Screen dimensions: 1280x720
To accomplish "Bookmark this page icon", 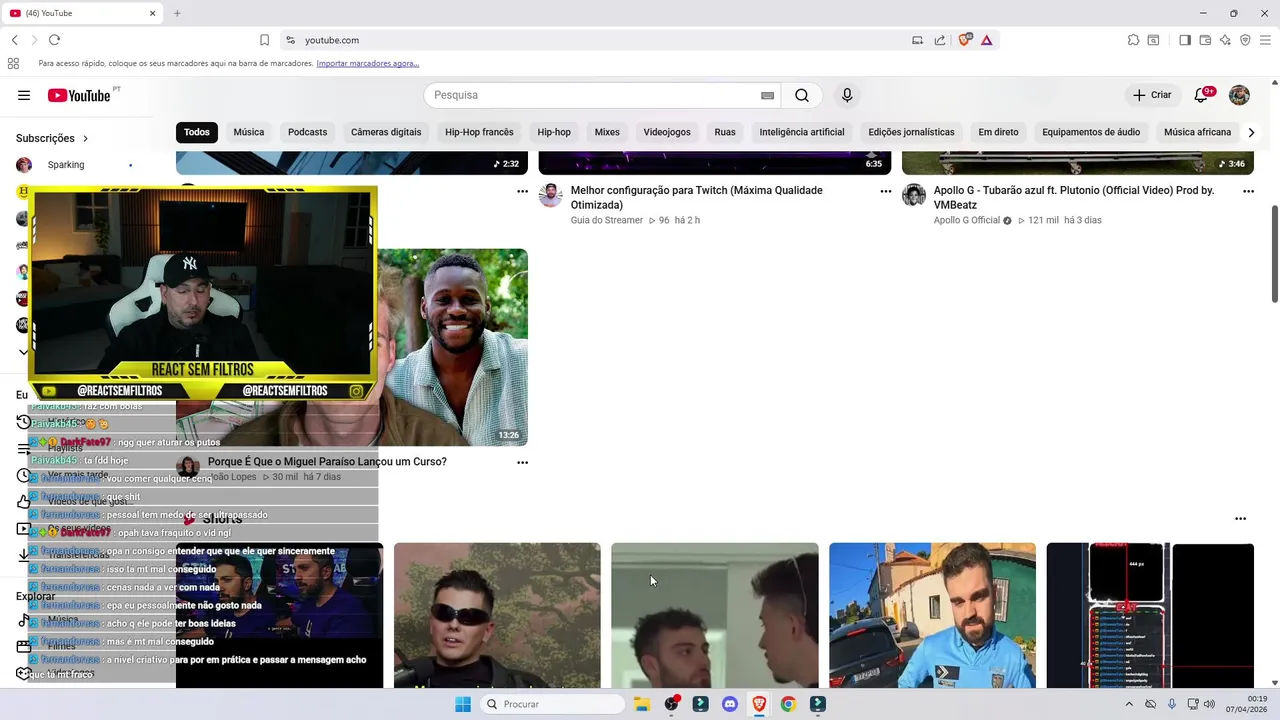I will click(x=264, y=40).
